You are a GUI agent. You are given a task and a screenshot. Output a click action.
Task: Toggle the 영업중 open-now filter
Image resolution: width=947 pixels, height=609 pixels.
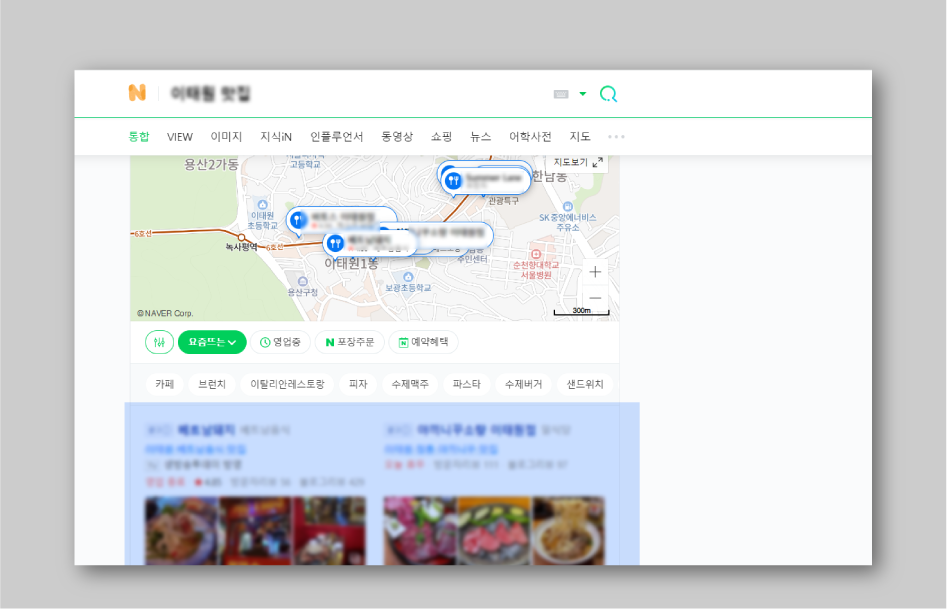pos(280,342)
